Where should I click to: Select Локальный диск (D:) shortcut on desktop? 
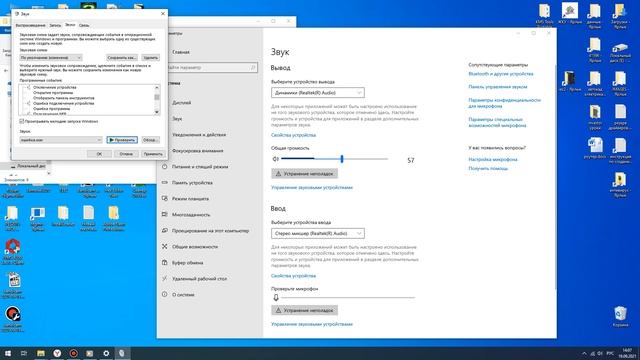click(620, 53)
